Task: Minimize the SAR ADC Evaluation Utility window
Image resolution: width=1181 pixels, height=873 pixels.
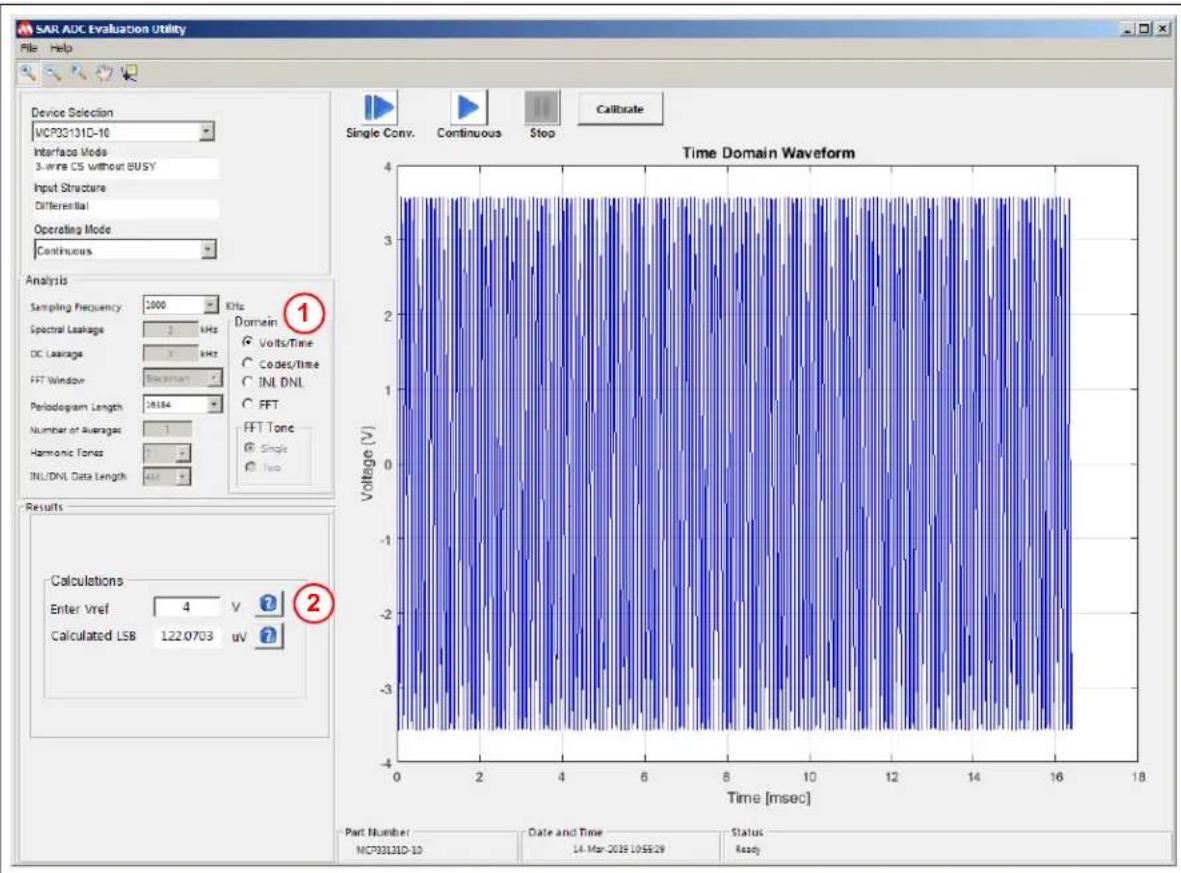Action: [1128, 29]
